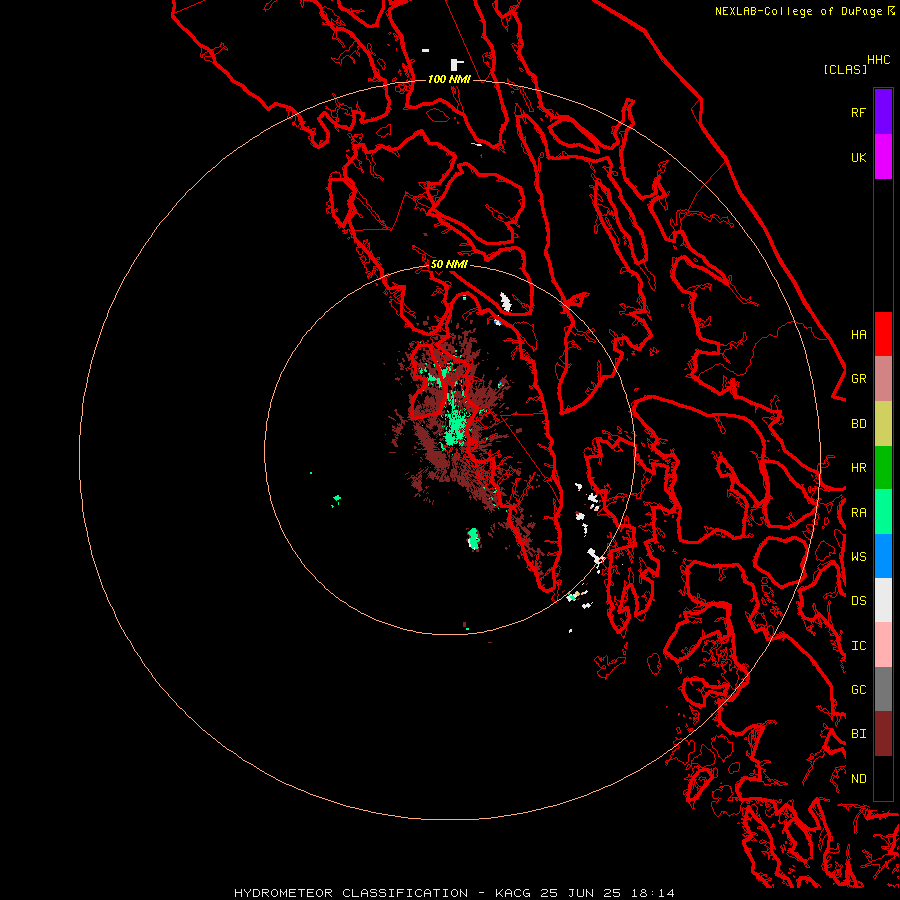
Task: Click the DS legend label
Action: coord(858,601)
